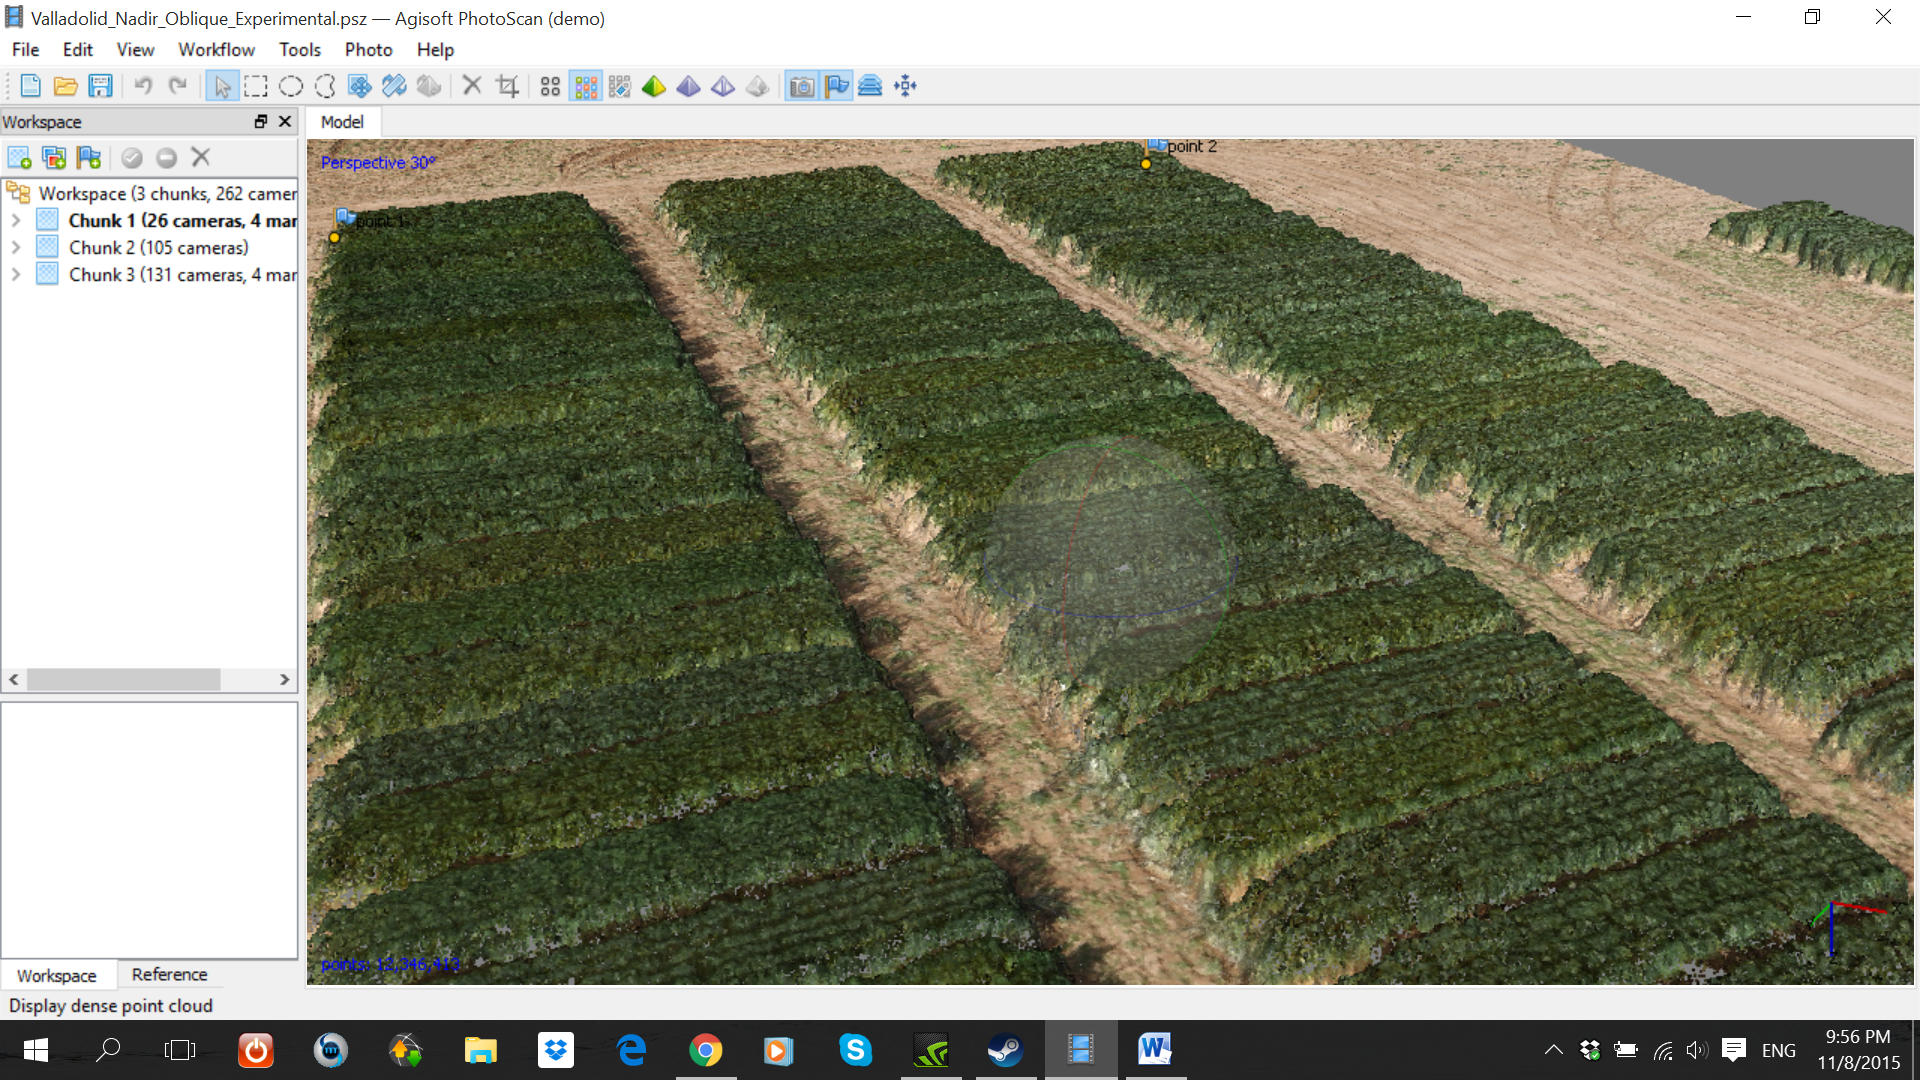1920x1080 pixels.
Task: Select the Circle Selection tool
Action: click(291, 86)
